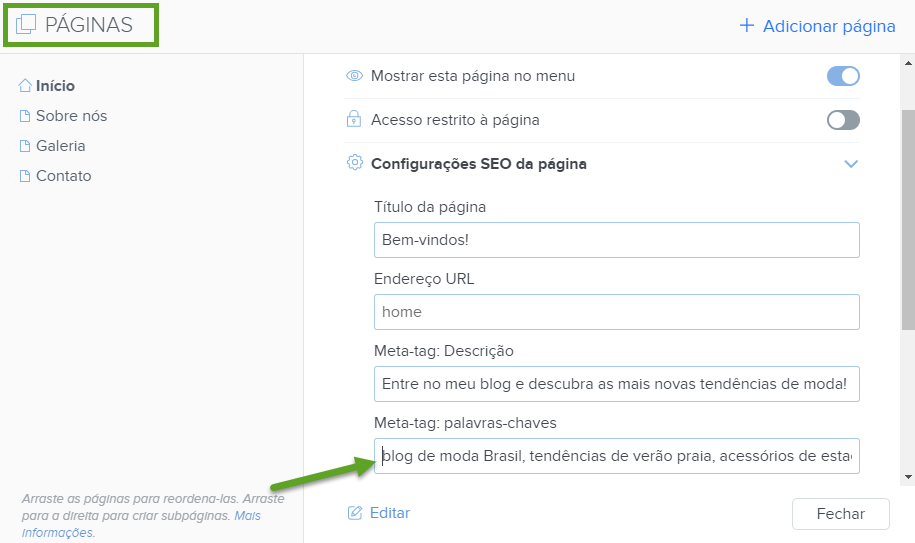915x543 pixels.
Task: Select the Sobre nós page
Action: pyautogui.click(x=72, y=115)
